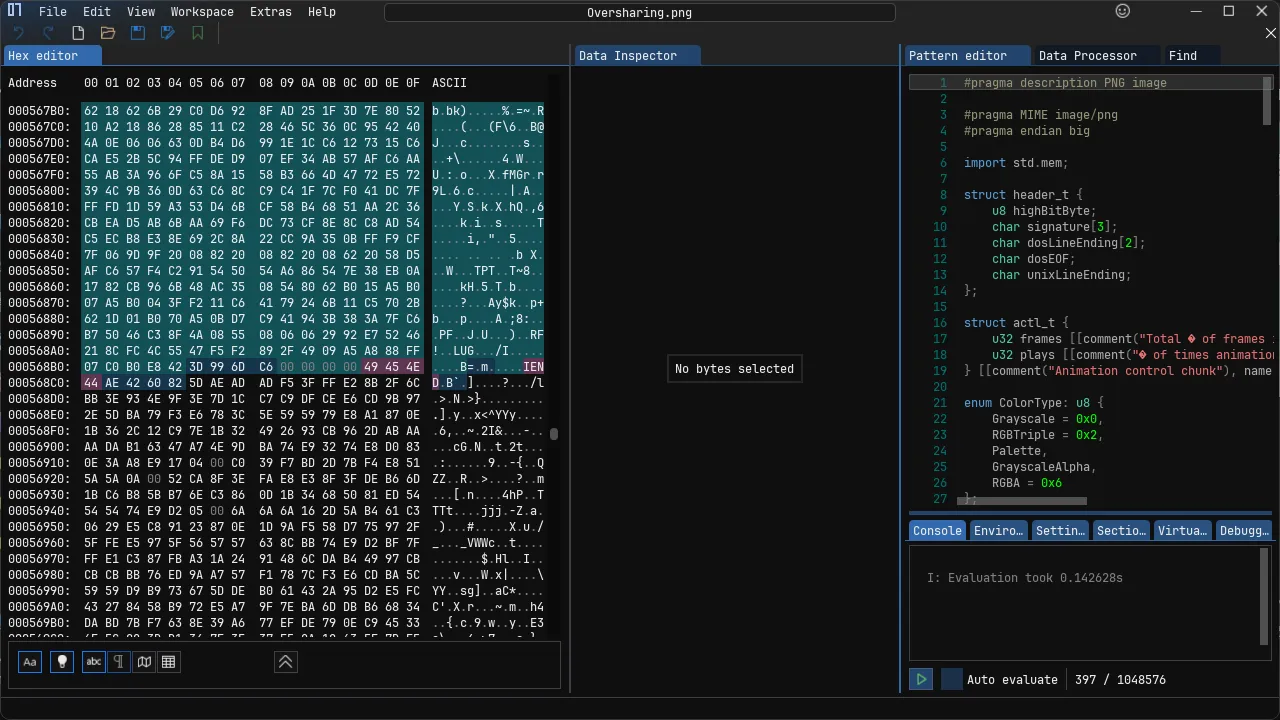
Task: Add a bookmark with the green bookmark icon
Action: pyautogui.click(x=198, y=33)
